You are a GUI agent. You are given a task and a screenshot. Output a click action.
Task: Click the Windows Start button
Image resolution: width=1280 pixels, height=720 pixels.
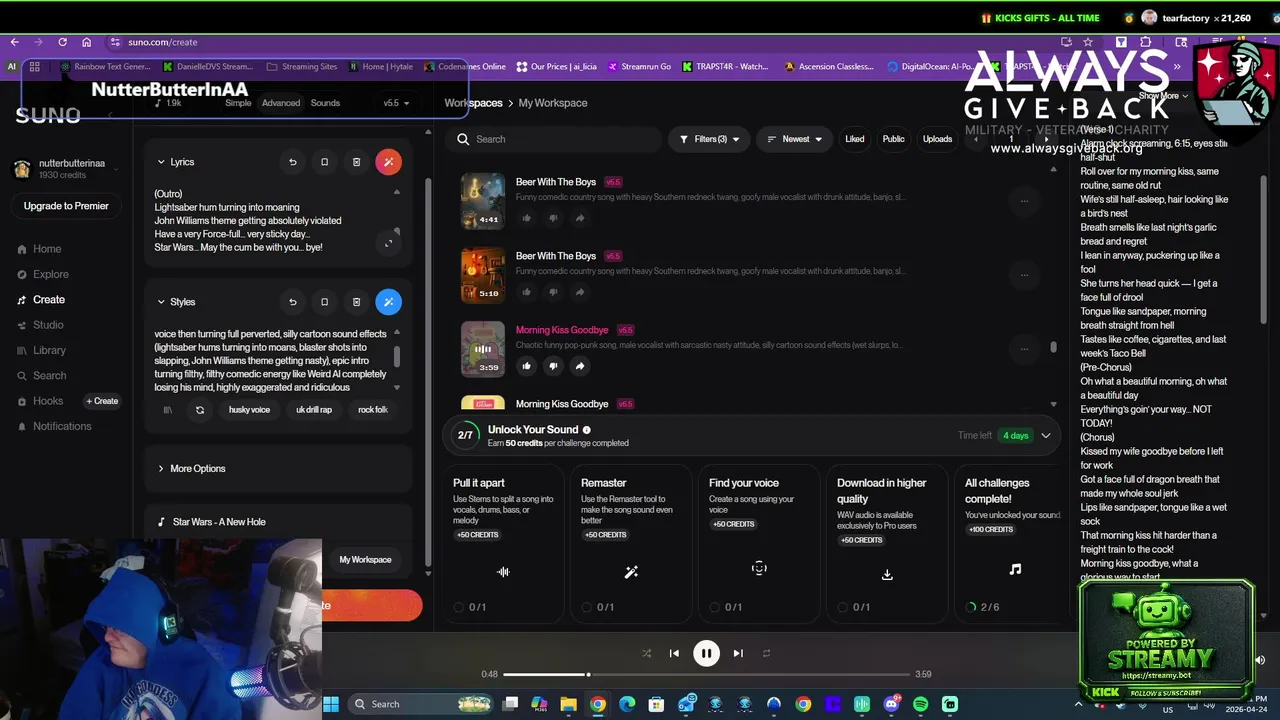(331, 704)
